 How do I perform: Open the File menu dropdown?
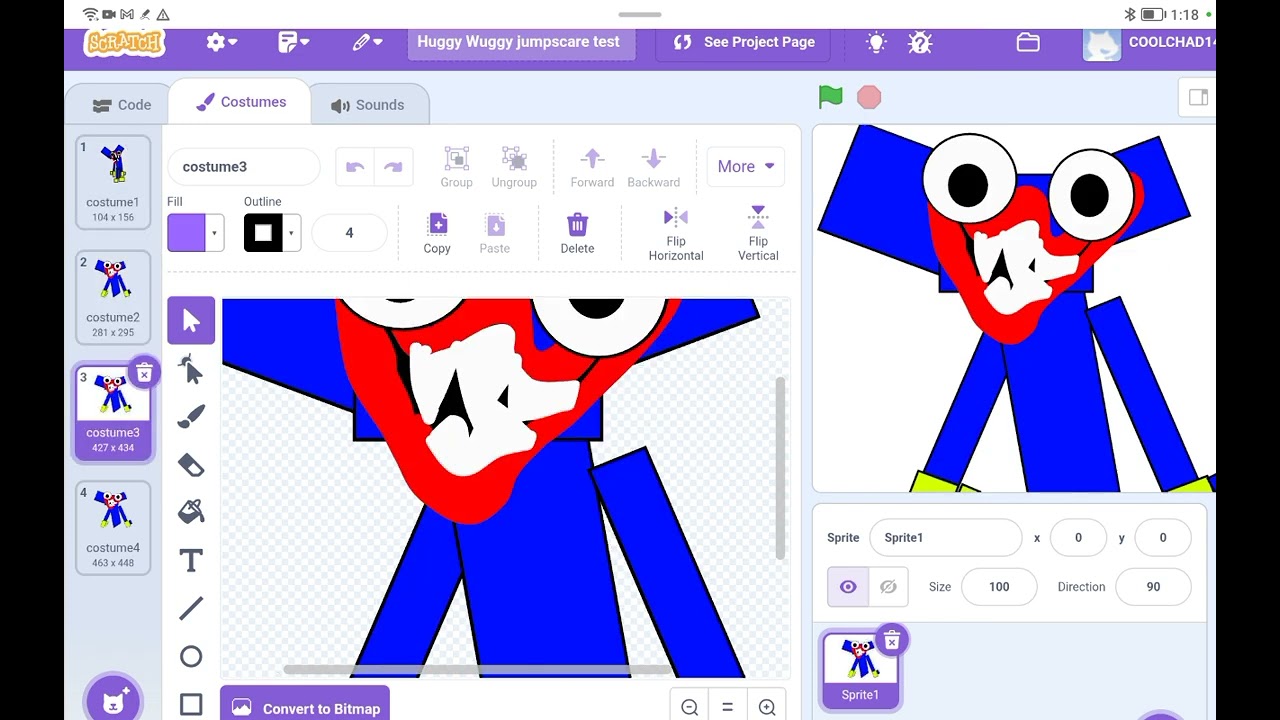(294, 42)
